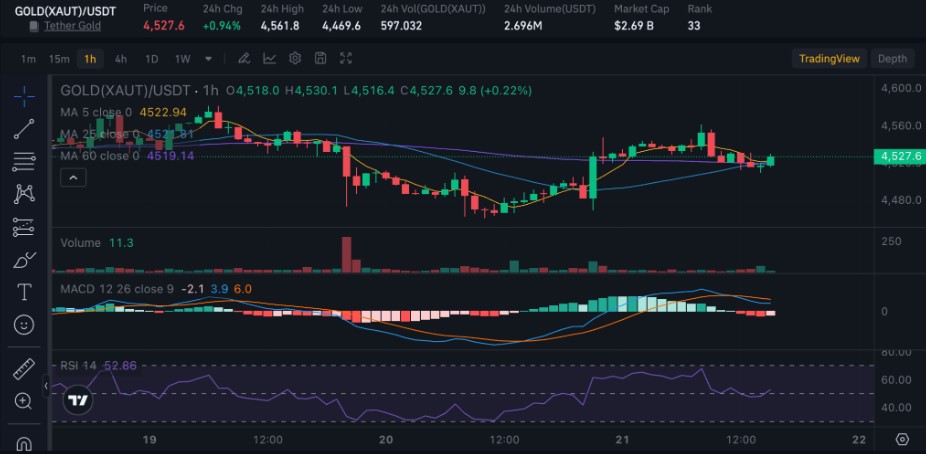The width and height of the screenshot is (926, 454).
Task: Open the drawing pencil toolbar icon
Action: tap(244, 58)
